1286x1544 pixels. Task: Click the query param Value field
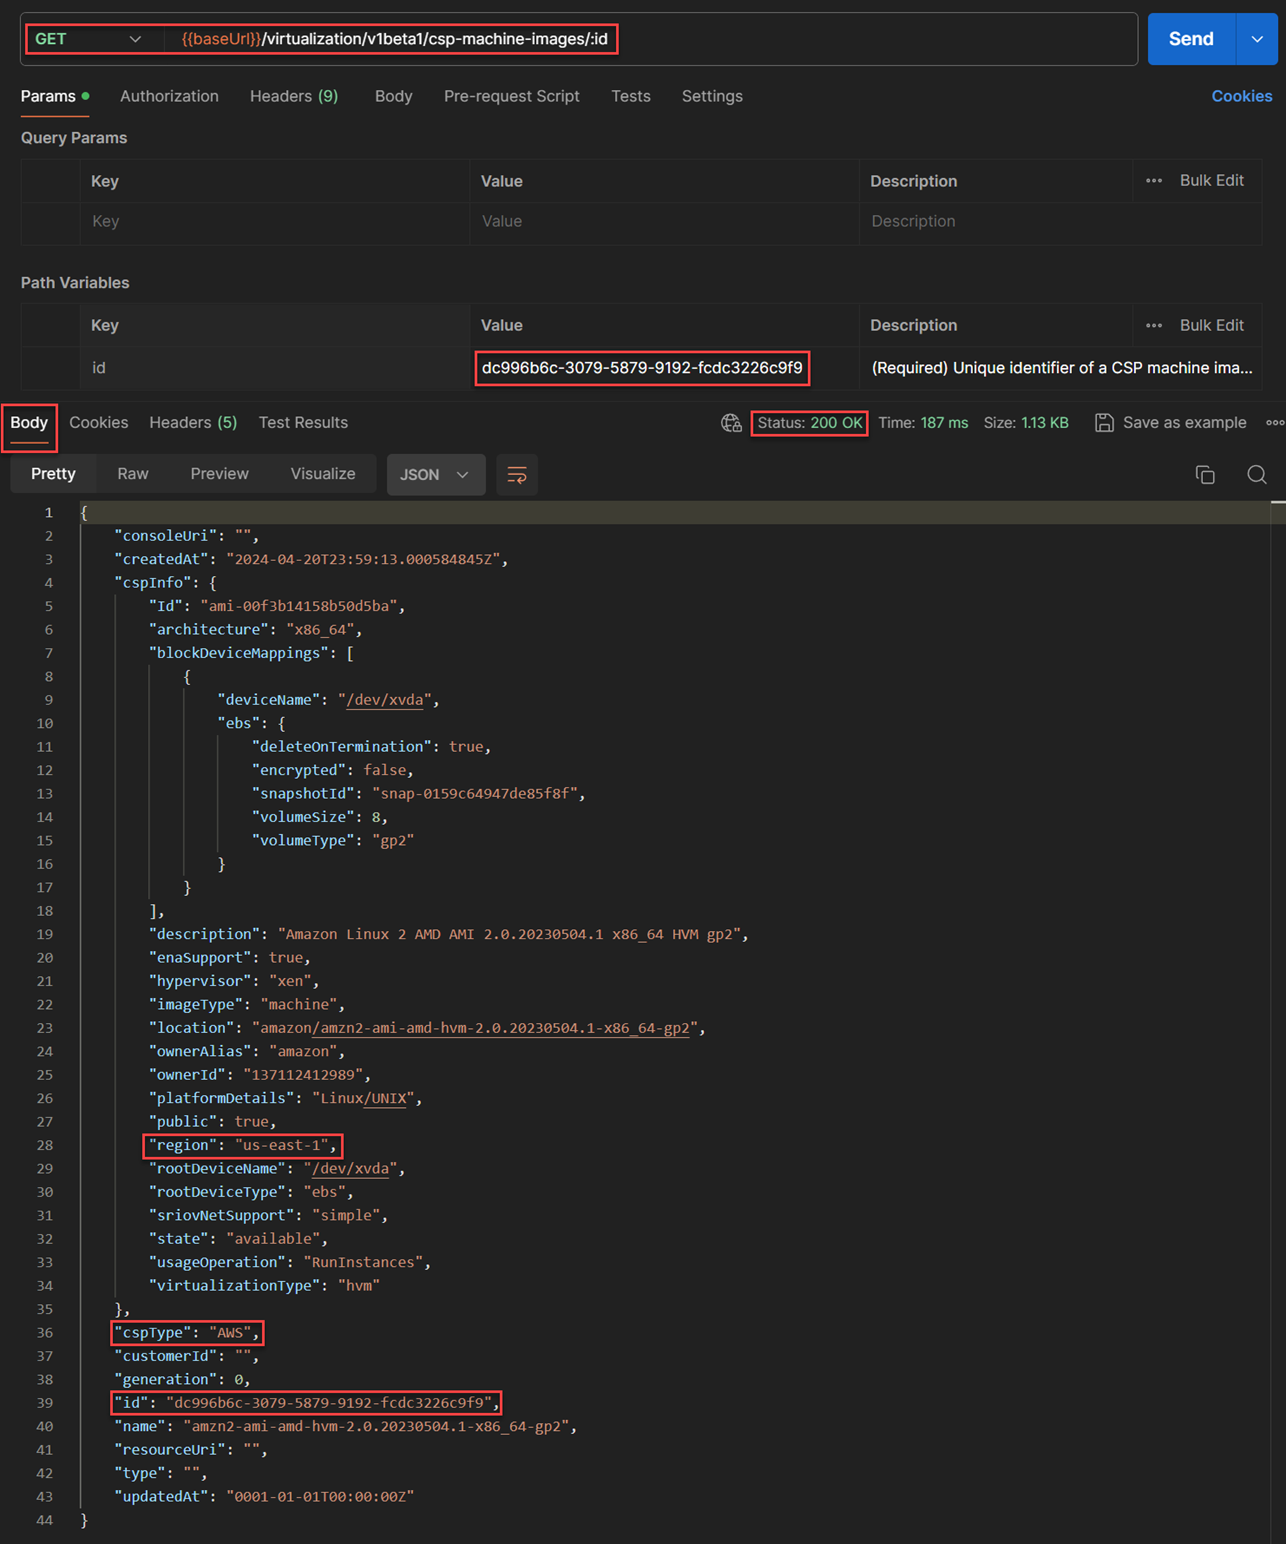(x=664, y=221)
